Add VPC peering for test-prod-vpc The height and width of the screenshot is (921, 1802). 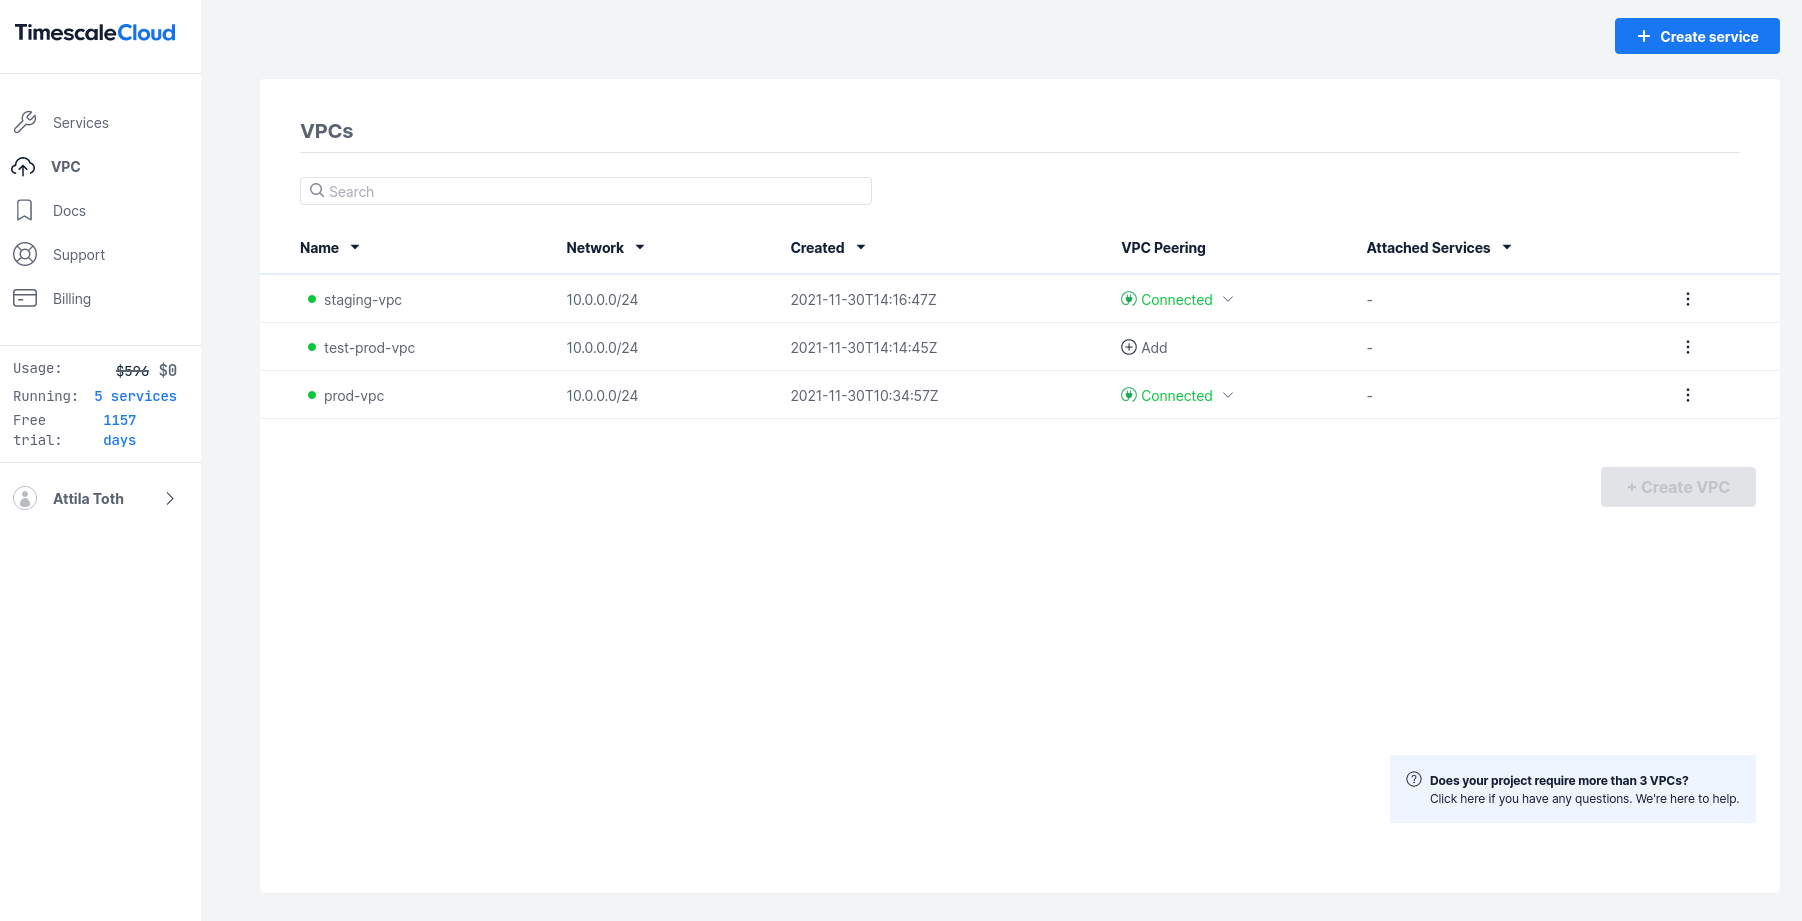coord(1144,347)
